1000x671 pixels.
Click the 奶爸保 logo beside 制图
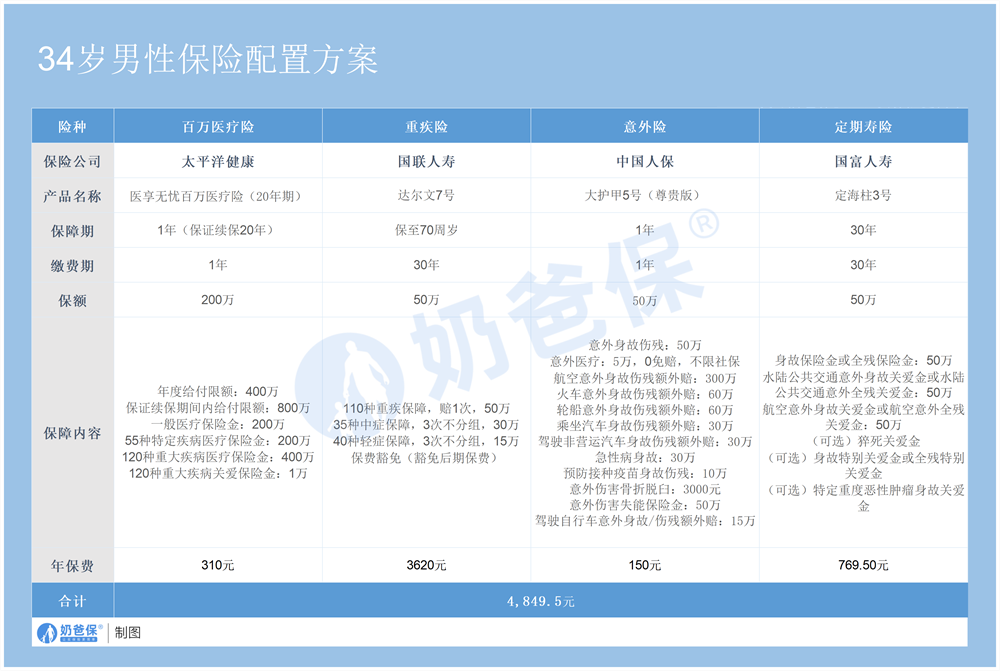click(x=70, y=633)
